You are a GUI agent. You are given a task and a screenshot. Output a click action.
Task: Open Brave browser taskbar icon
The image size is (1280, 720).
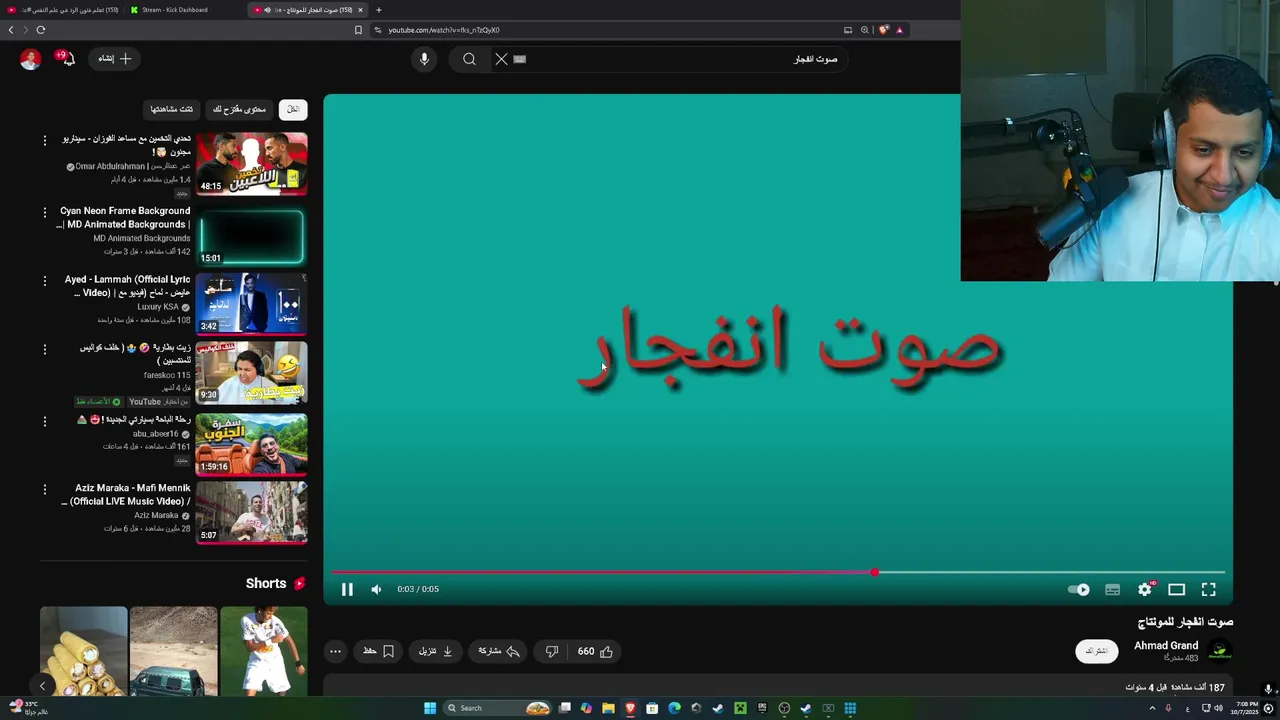point(630,708)
